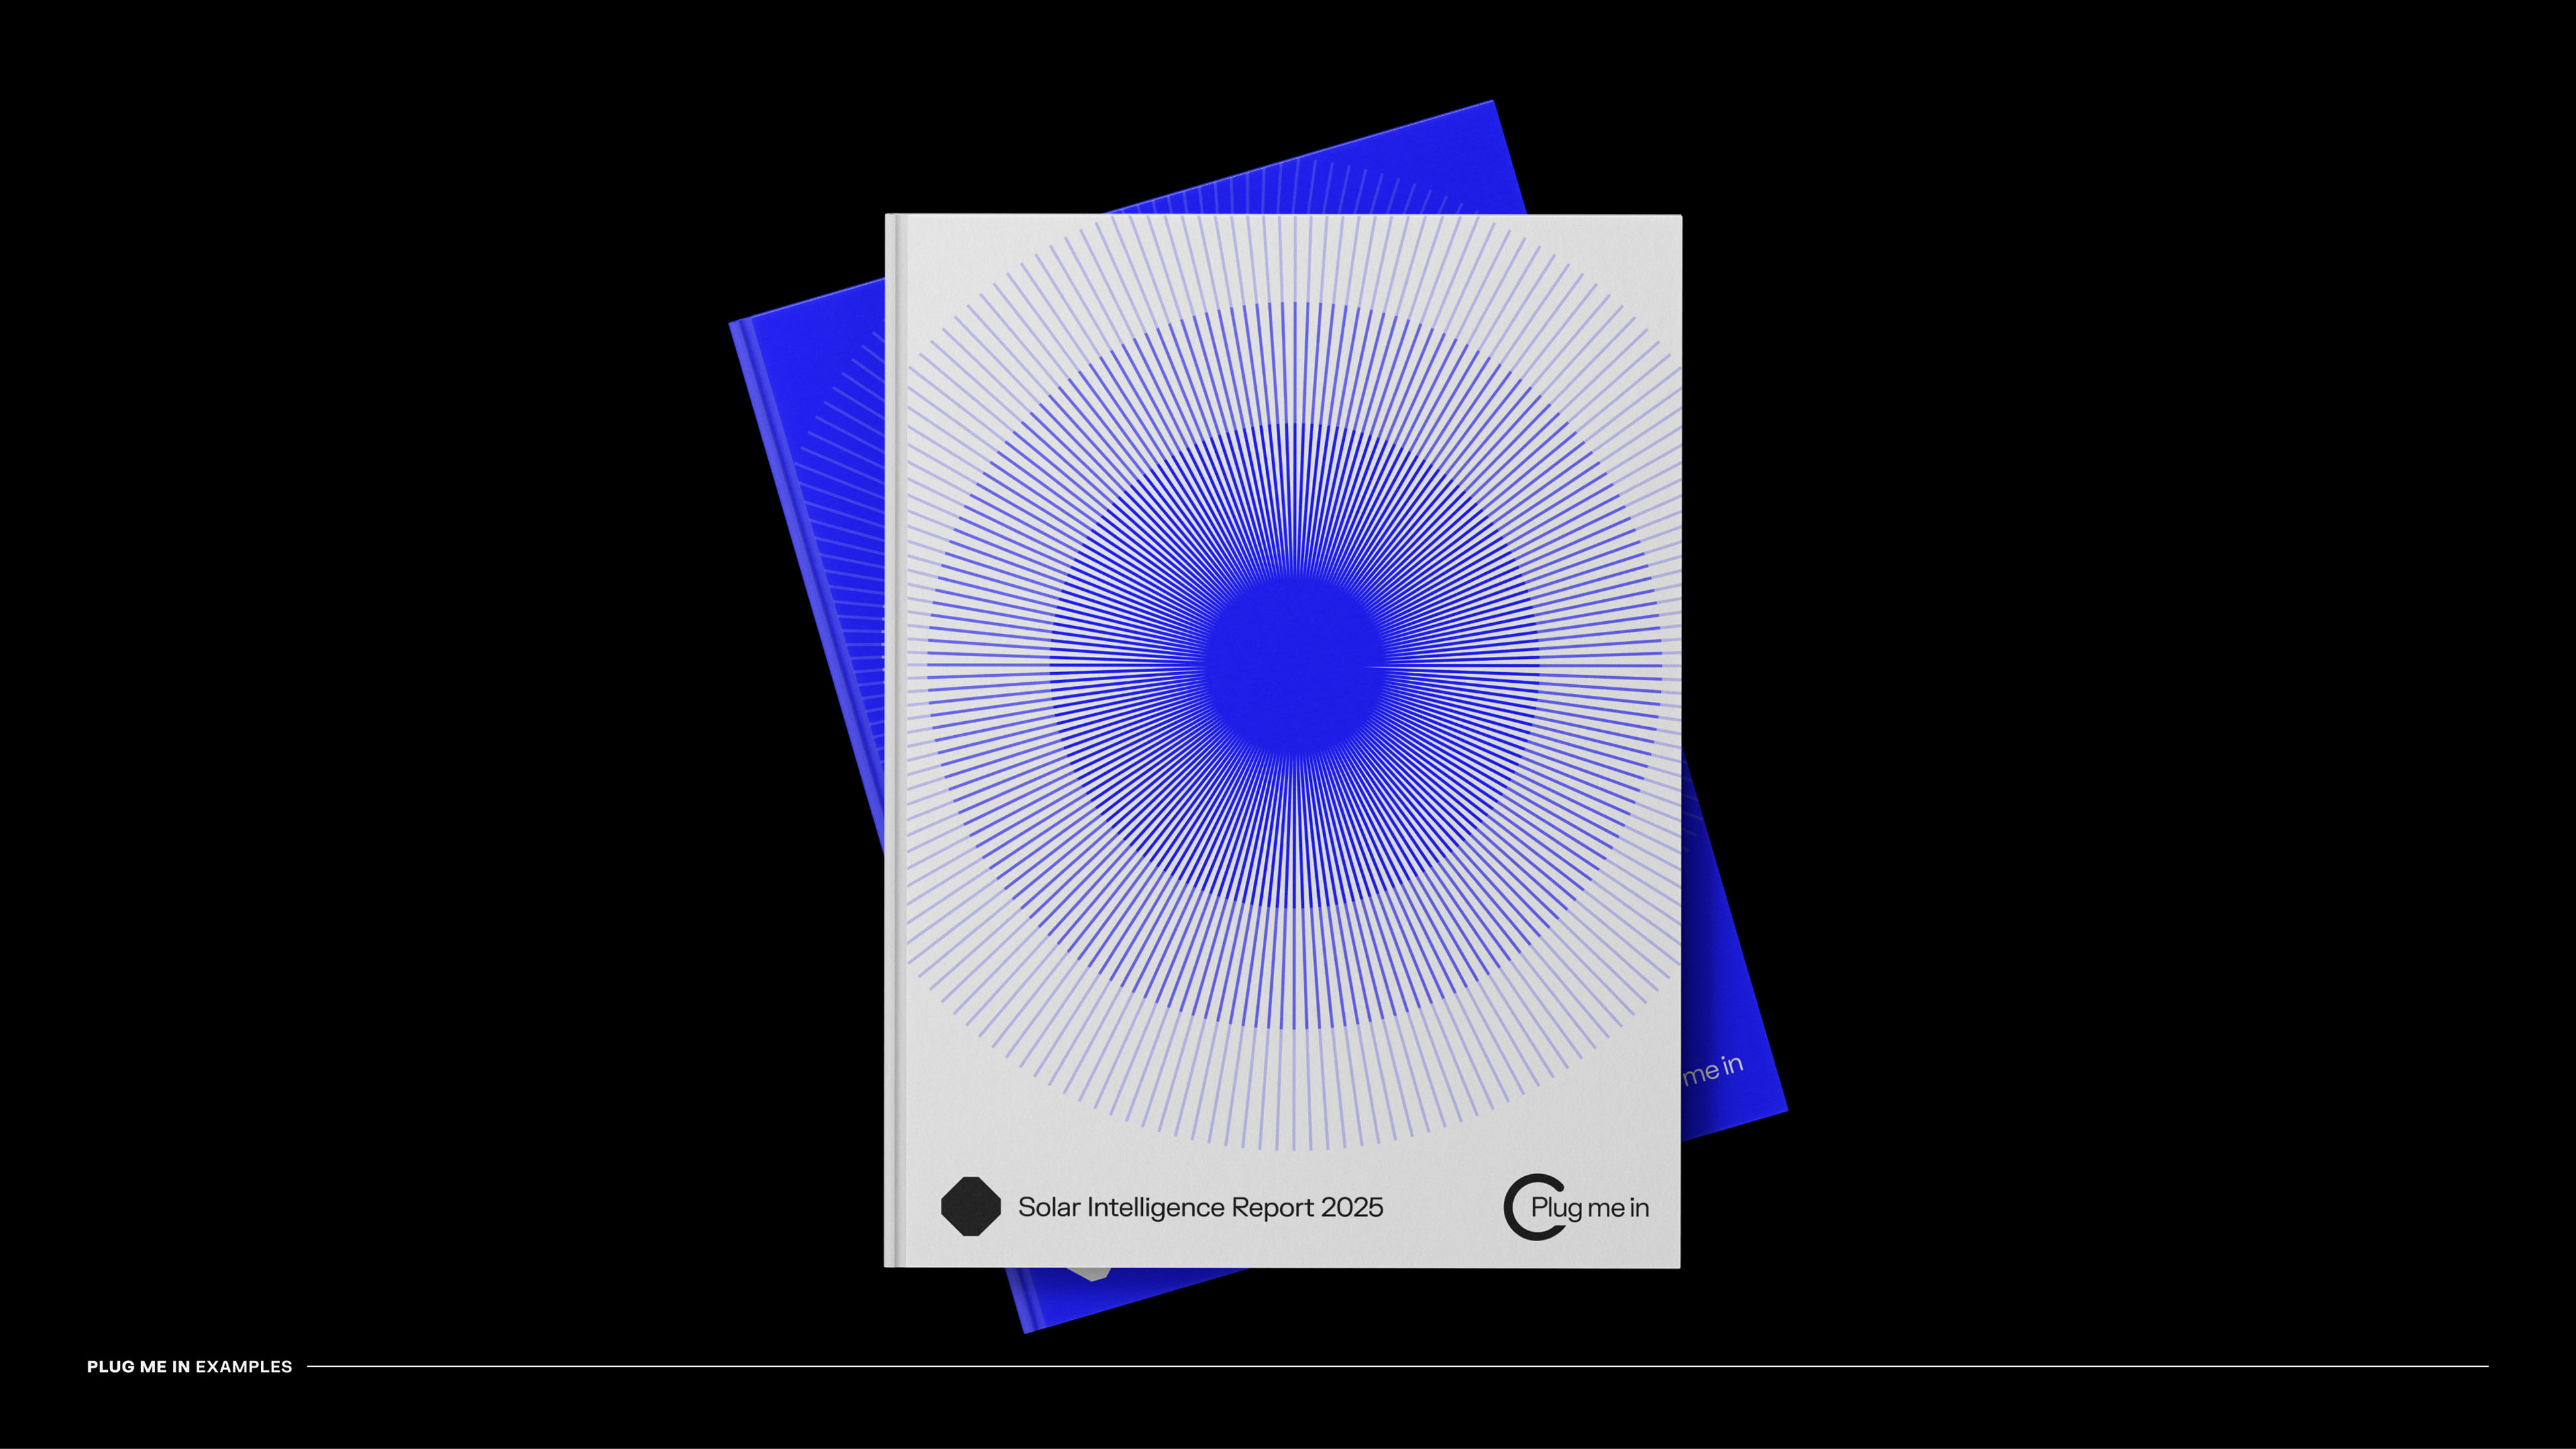Screen dimensions: 2576x1449
Task: Click the '2025' year on the cover
Action: click(1352, 1207)
